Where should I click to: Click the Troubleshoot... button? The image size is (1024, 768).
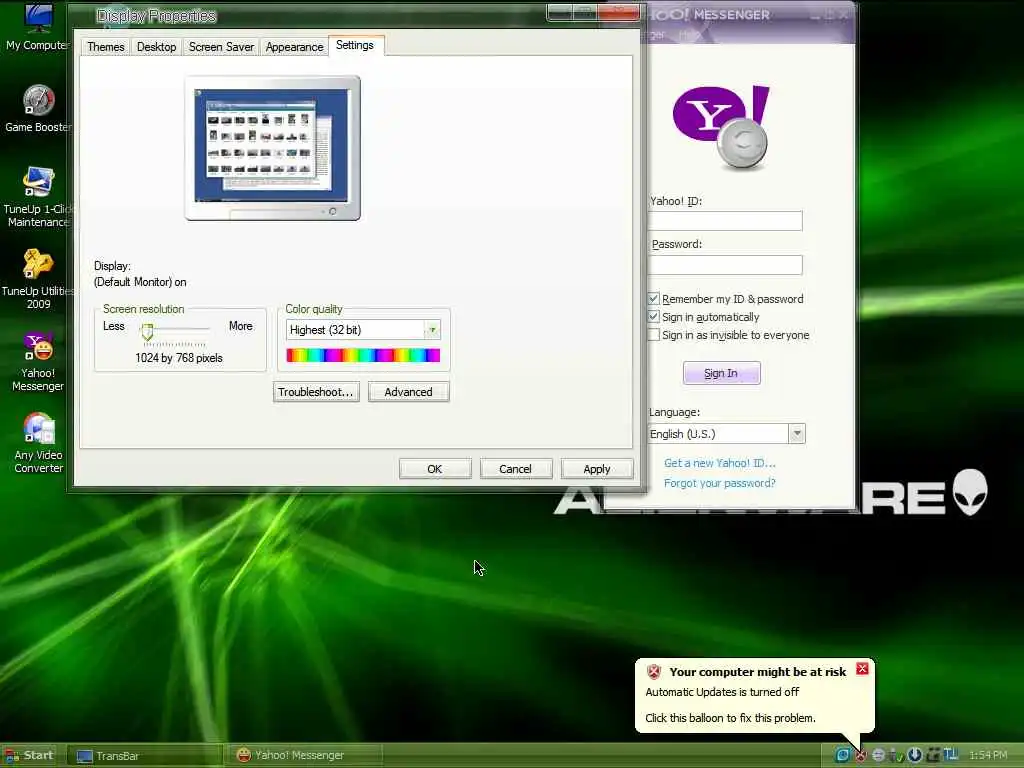316,392
